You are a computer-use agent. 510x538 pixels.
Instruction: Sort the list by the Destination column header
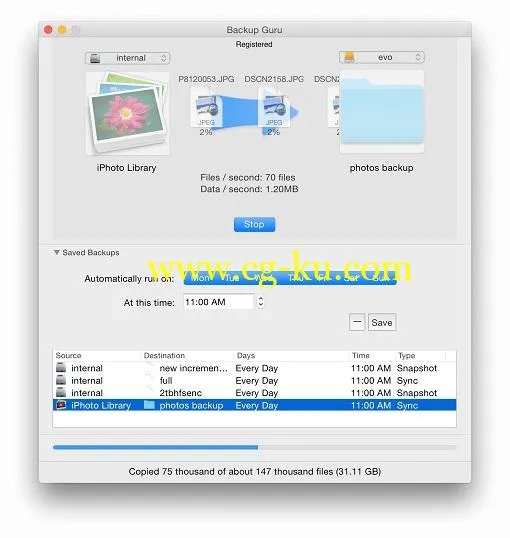[x=188, y=355]
